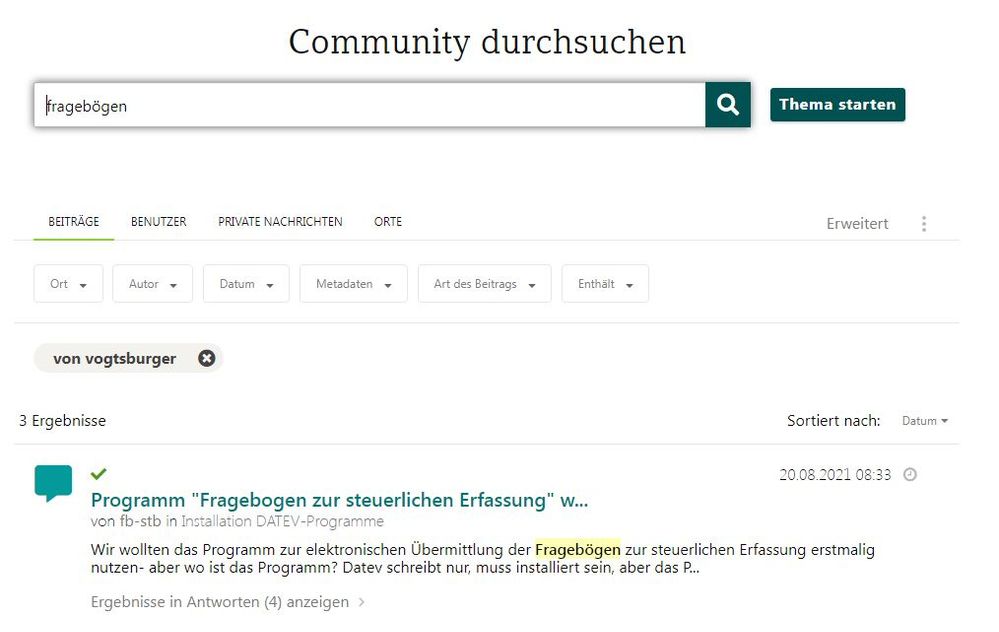
Task: Remove the 'von vogtsburger' filter chip
Action: pos(206,358)
